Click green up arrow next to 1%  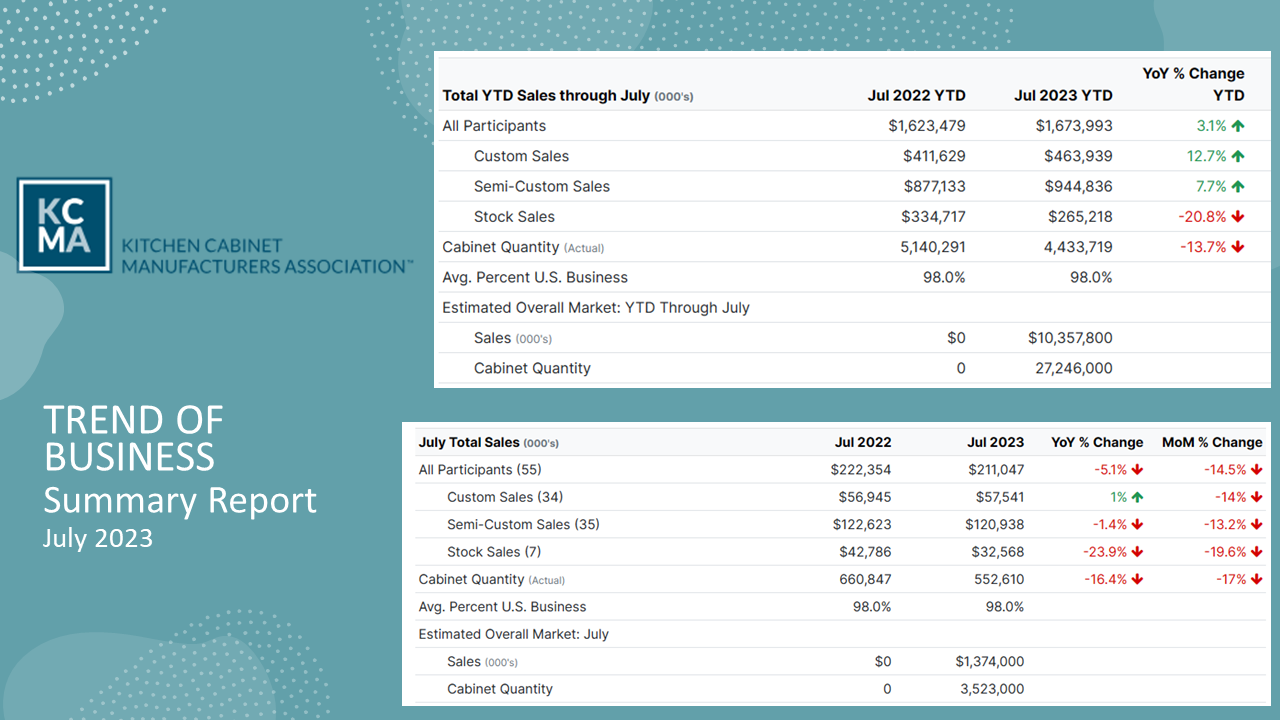click(x=1137, y=497)
